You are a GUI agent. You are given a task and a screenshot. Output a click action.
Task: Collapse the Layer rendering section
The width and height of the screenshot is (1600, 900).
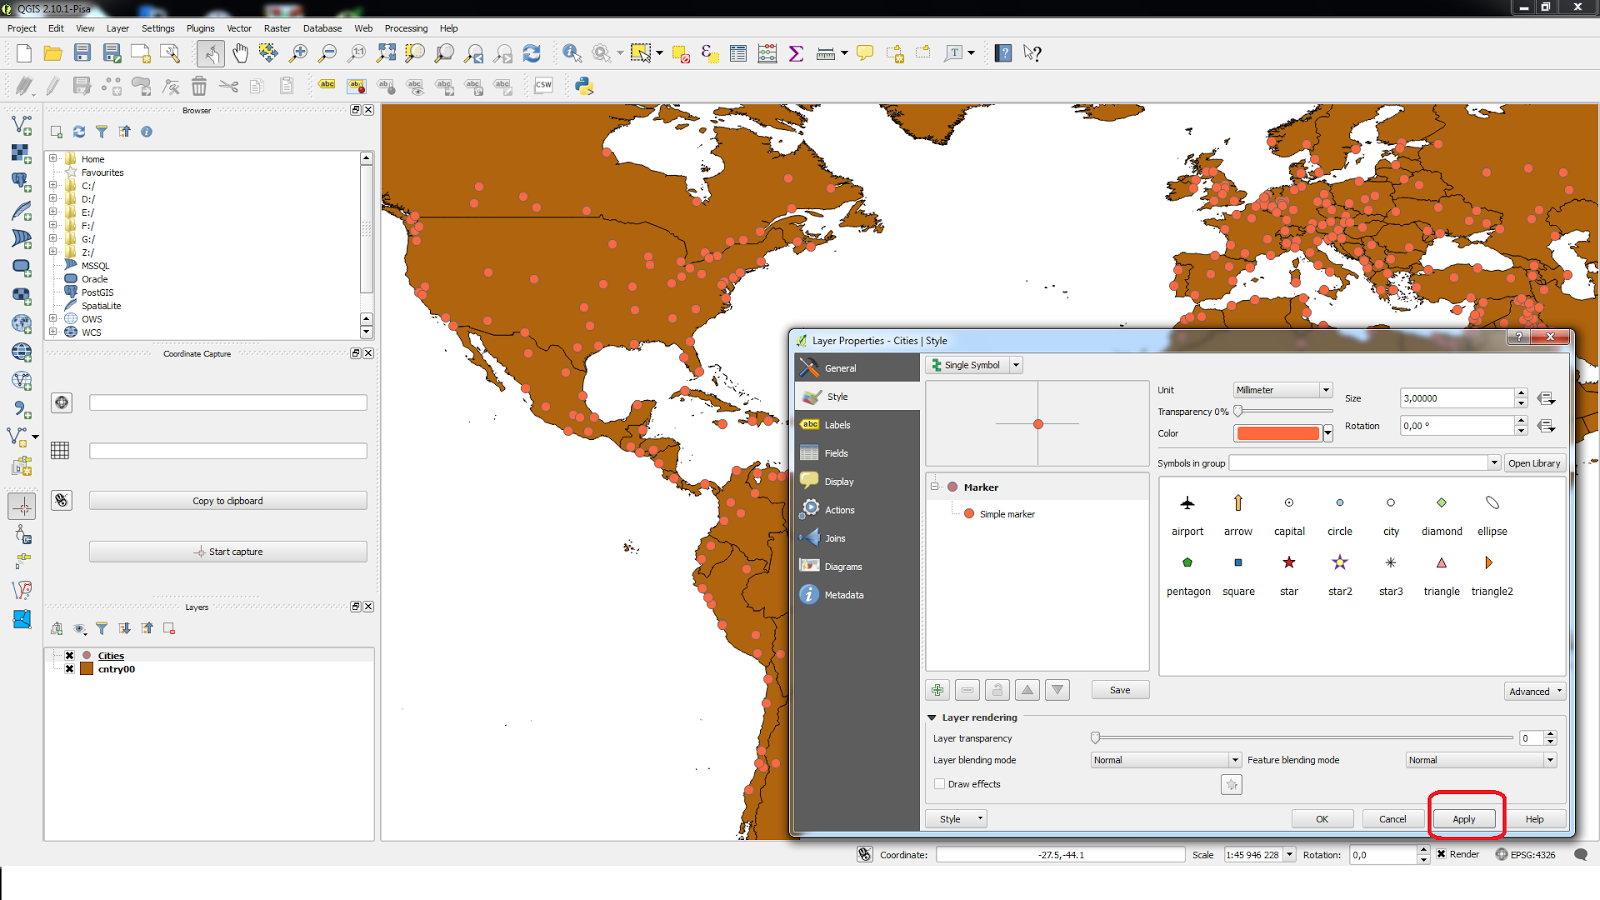pyautogui.click(x=931, y=717)
